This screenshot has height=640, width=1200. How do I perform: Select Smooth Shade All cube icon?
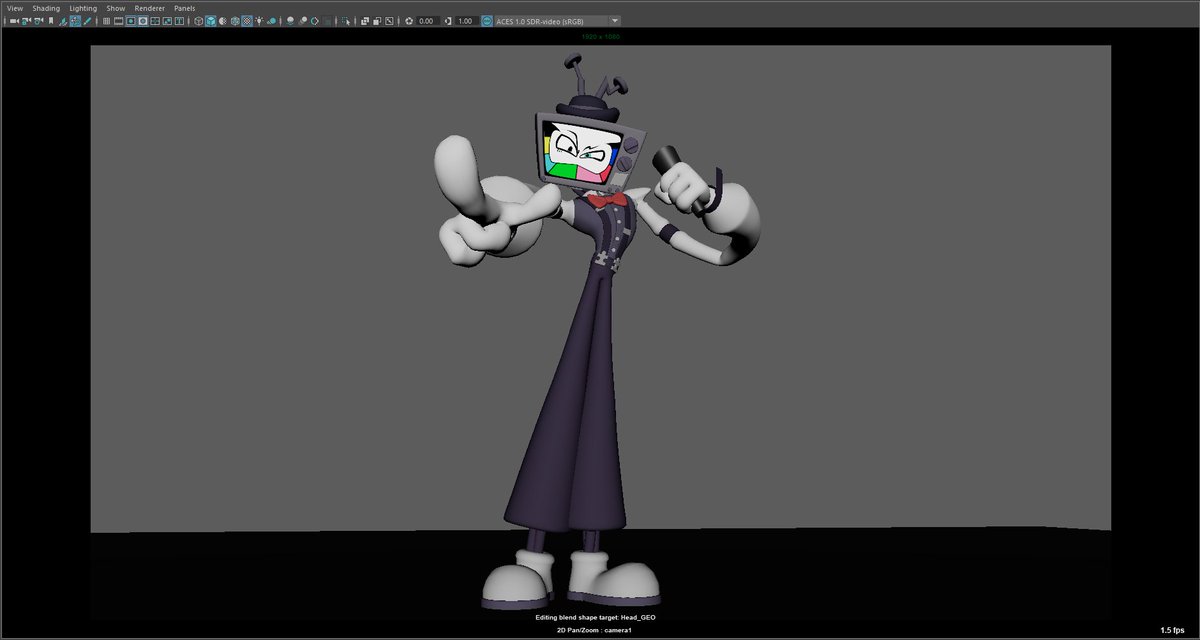pyautogui.click(x=210, y=21)
